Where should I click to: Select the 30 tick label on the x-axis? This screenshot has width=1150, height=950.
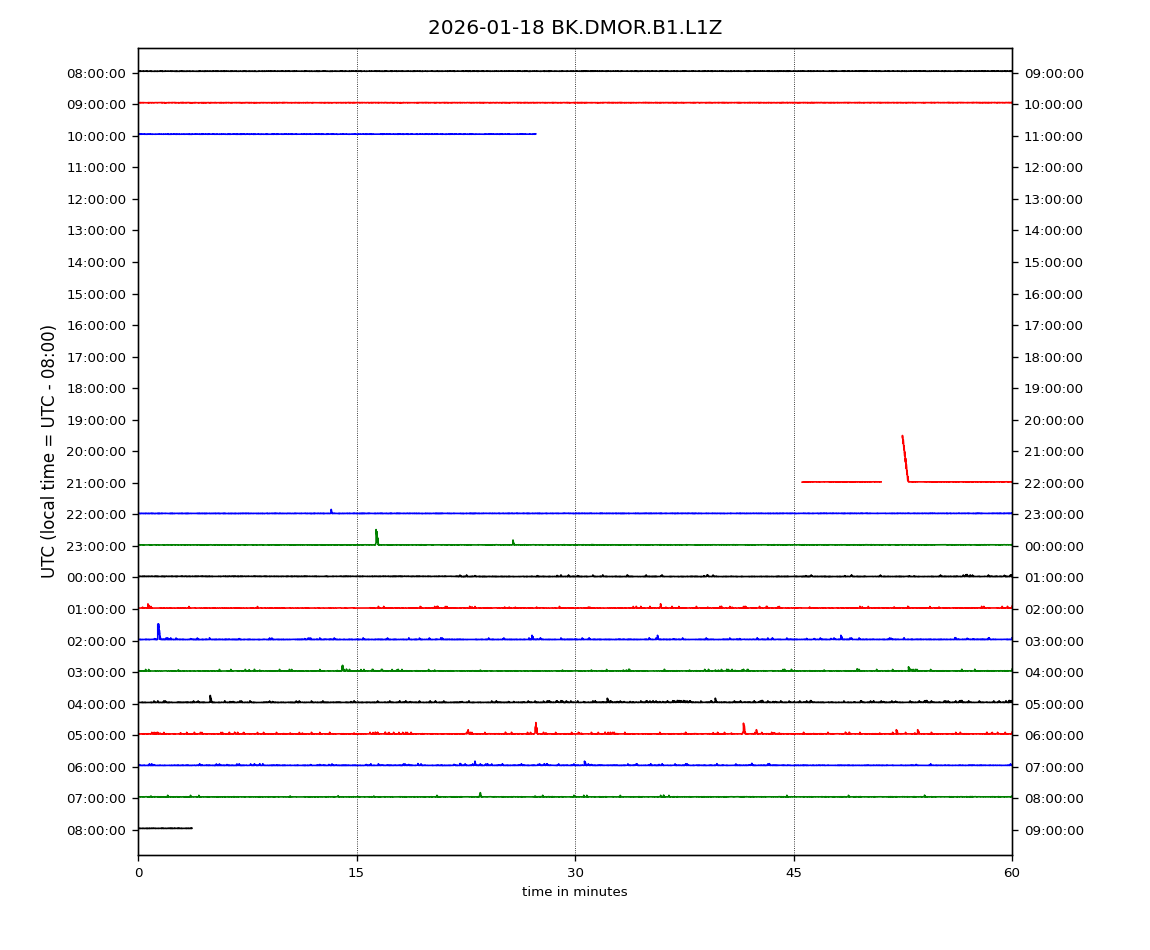point(575,873)
